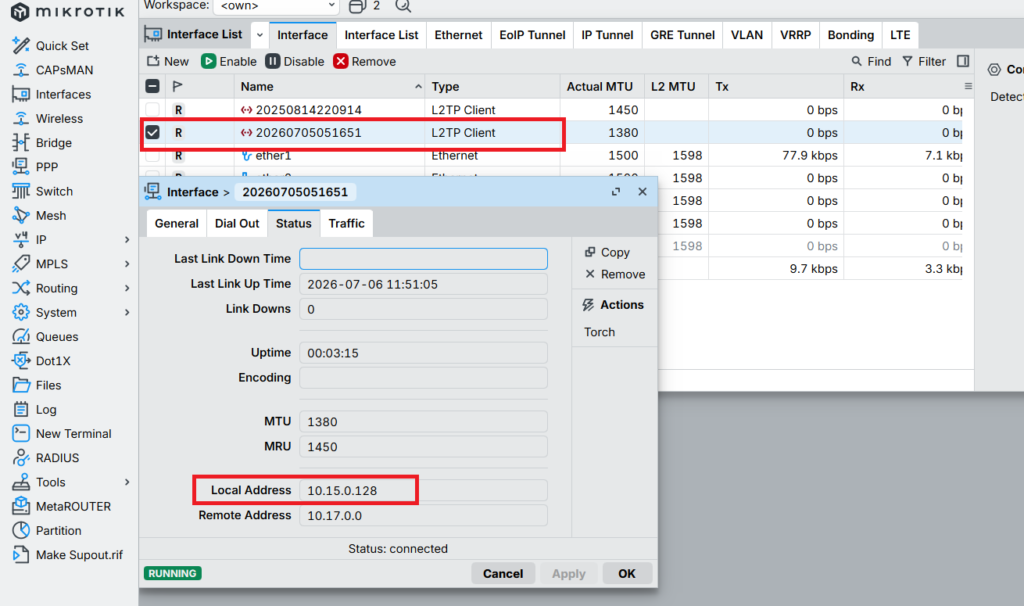This screenshot has height=606, width=1024.
Task: Toggle select-all checkbox in table header
Action: pyautogui.click(x=152, y=86)
